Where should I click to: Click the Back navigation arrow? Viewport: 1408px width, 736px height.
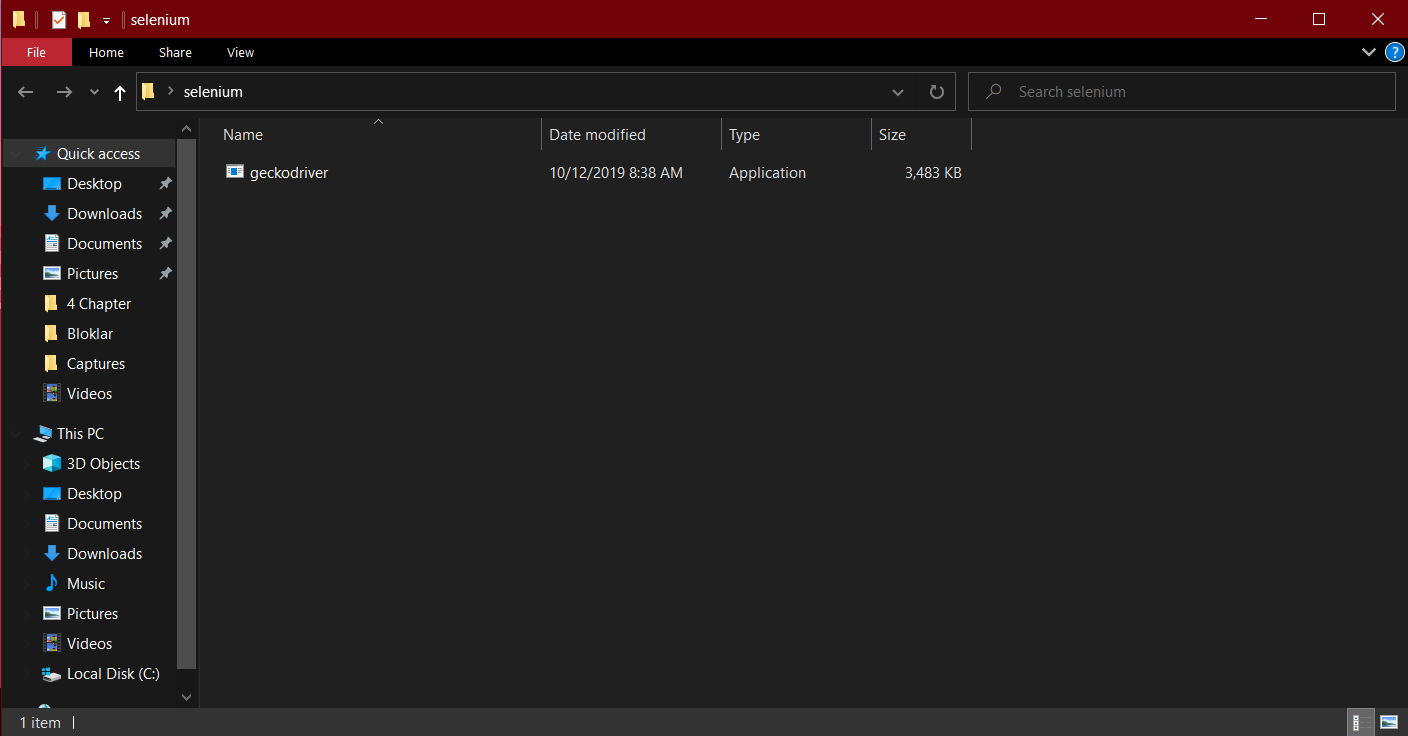click(26, 92)
